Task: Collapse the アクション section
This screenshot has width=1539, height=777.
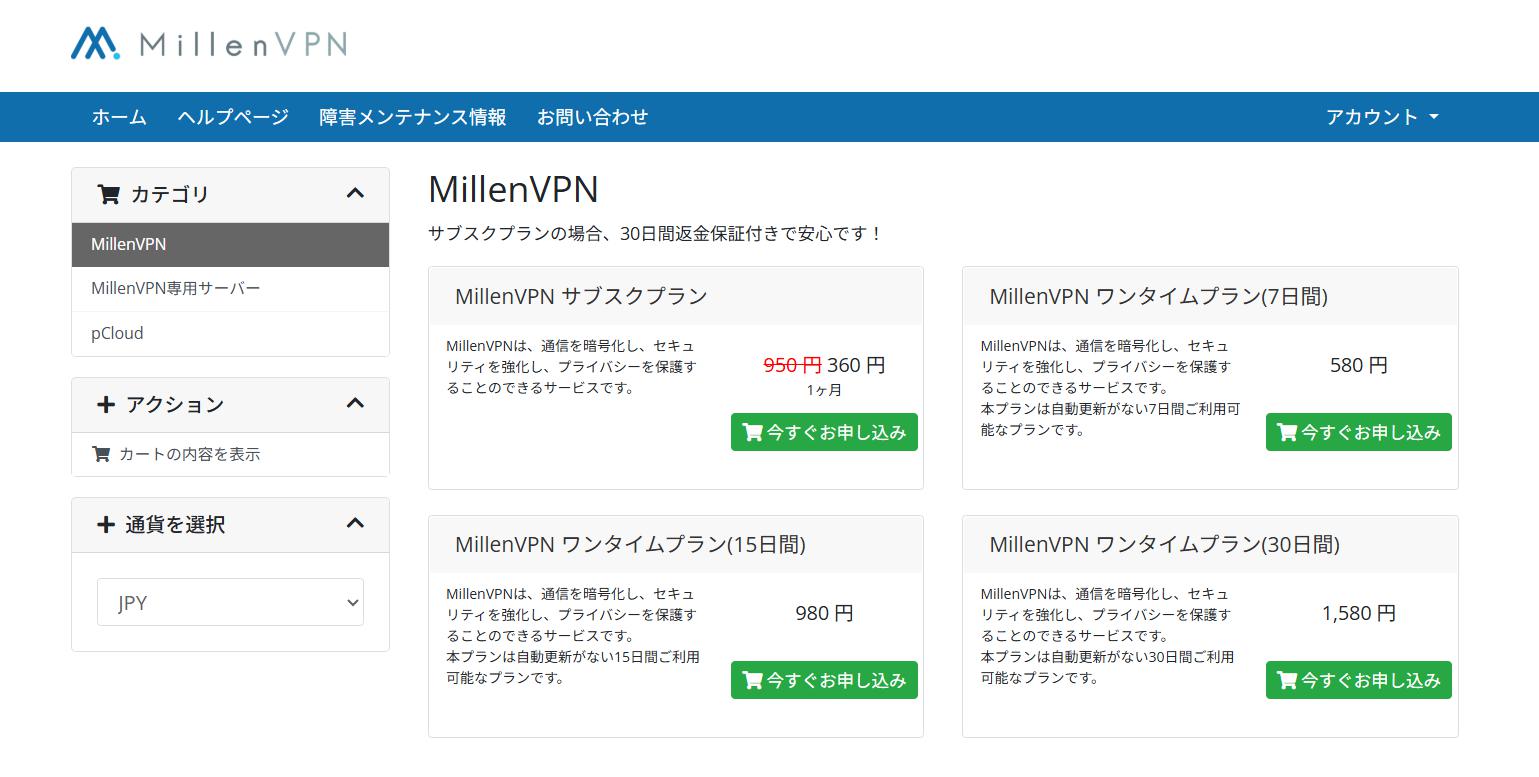Action: point(355,404)
